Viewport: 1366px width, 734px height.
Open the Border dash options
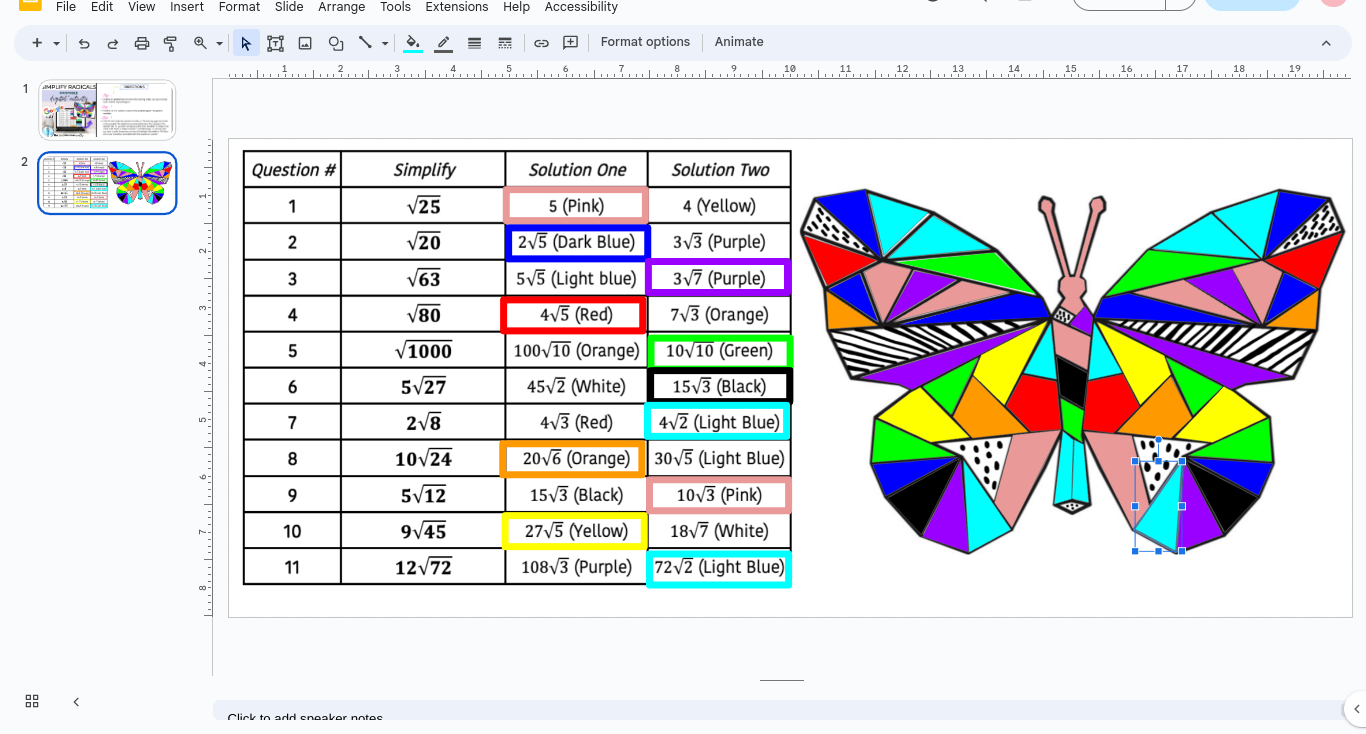(x=505, y=43)
